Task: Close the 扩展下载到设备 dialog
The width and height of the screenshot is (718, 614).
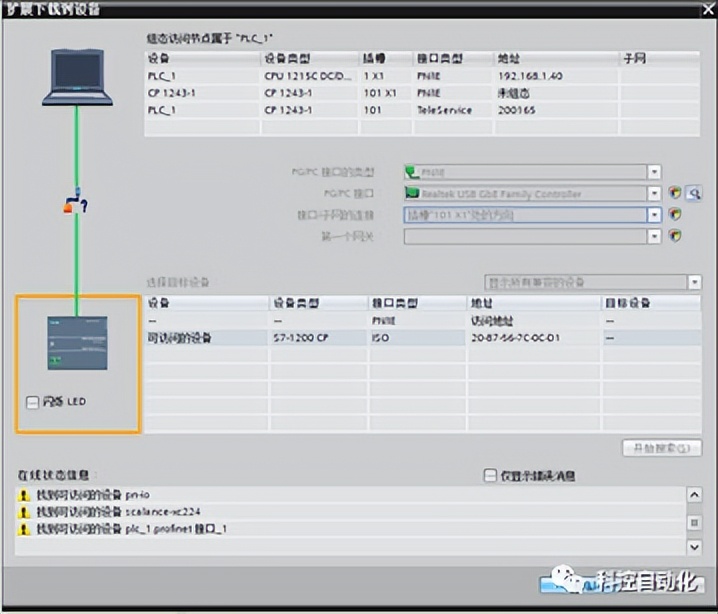Action: (708, 9)
